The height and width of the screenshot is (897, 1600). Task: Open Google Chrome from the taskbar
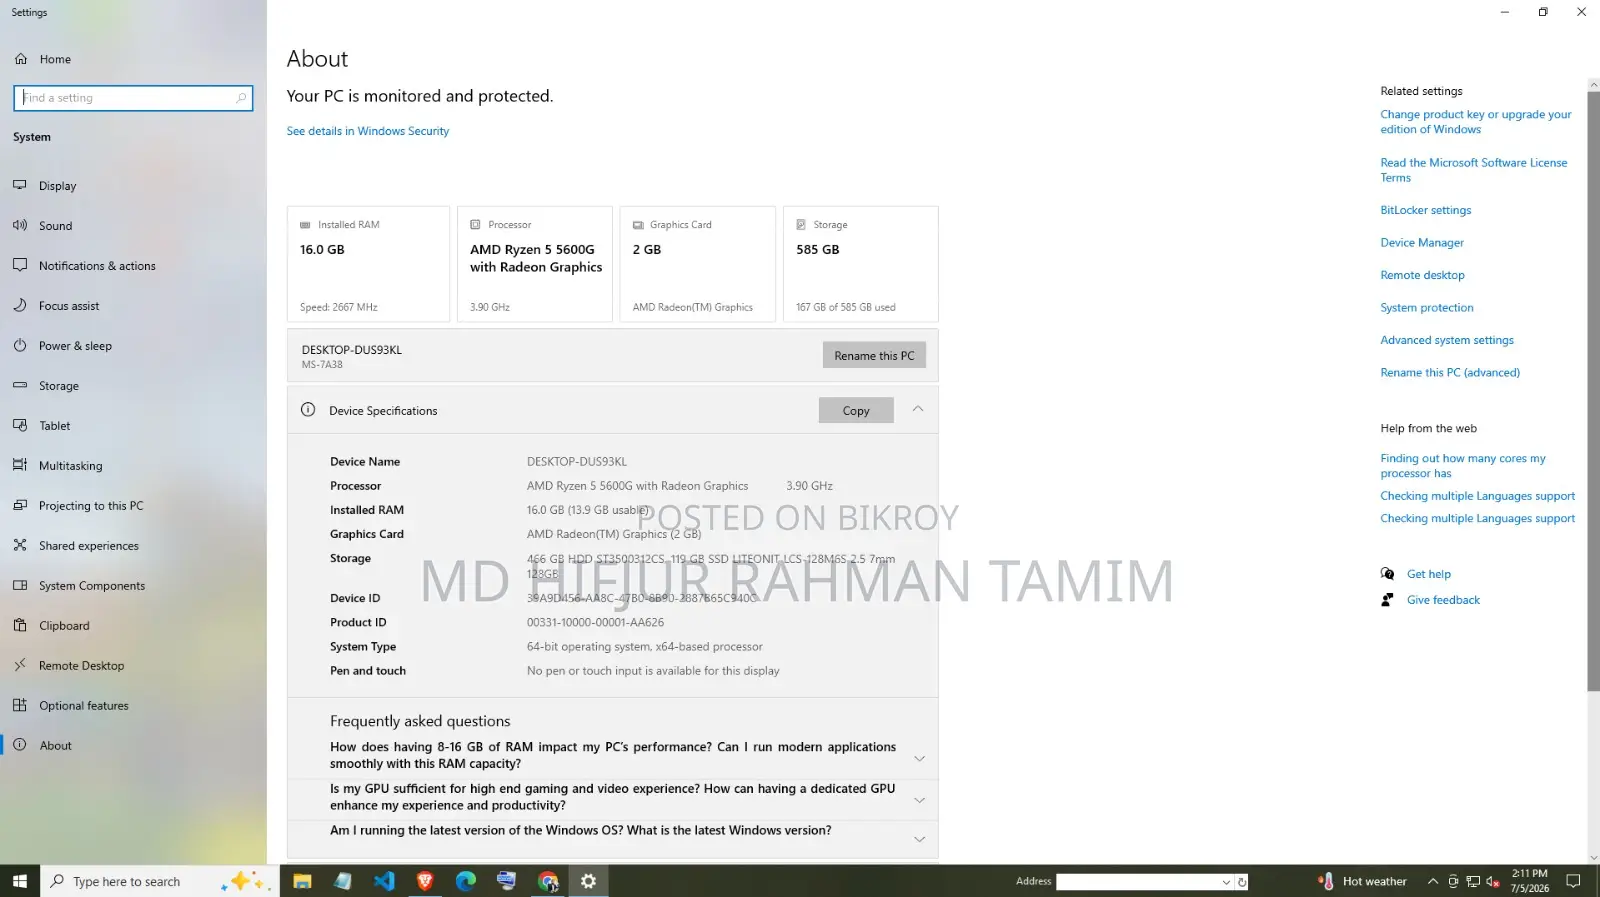coord(548,881)
